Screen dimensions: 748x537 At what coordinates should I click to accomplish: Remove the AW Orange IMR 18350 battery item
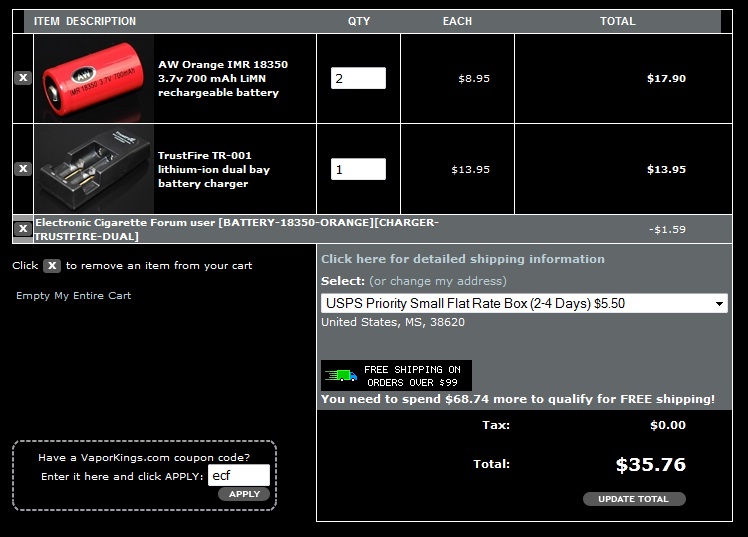(23, 78)
